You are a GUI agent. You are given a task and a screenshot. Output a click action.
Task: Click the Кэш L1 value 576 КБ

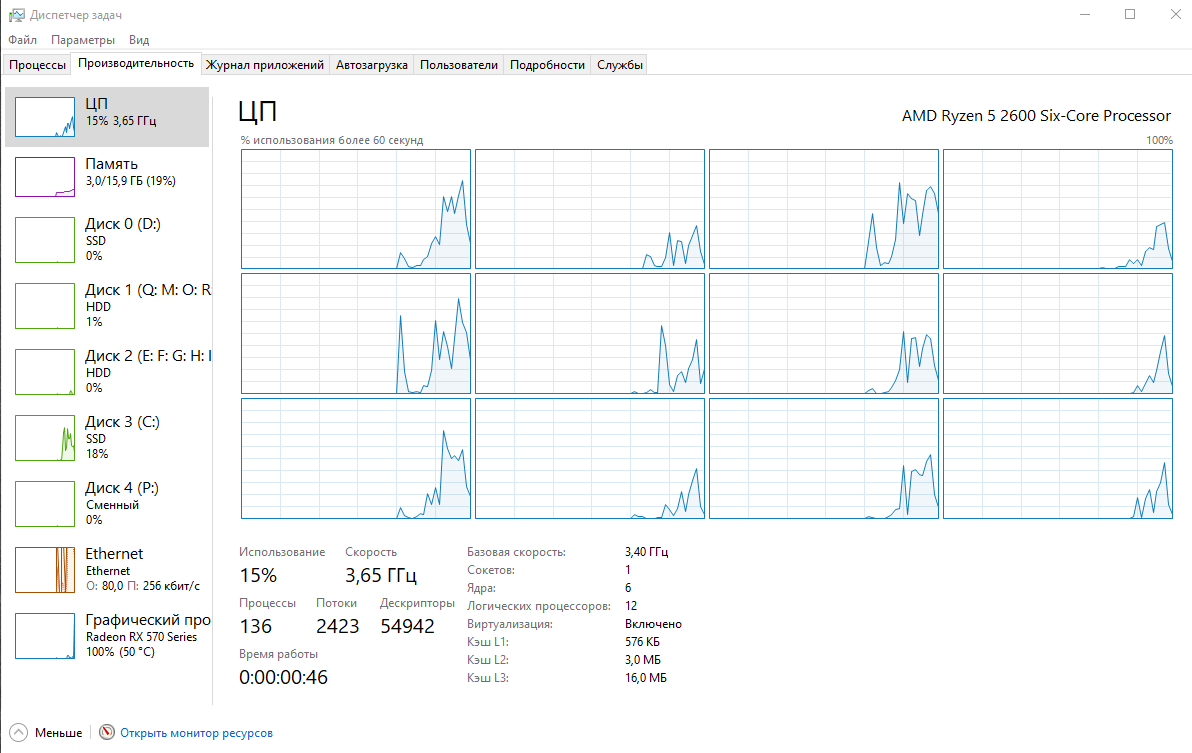tap(642, 642)
